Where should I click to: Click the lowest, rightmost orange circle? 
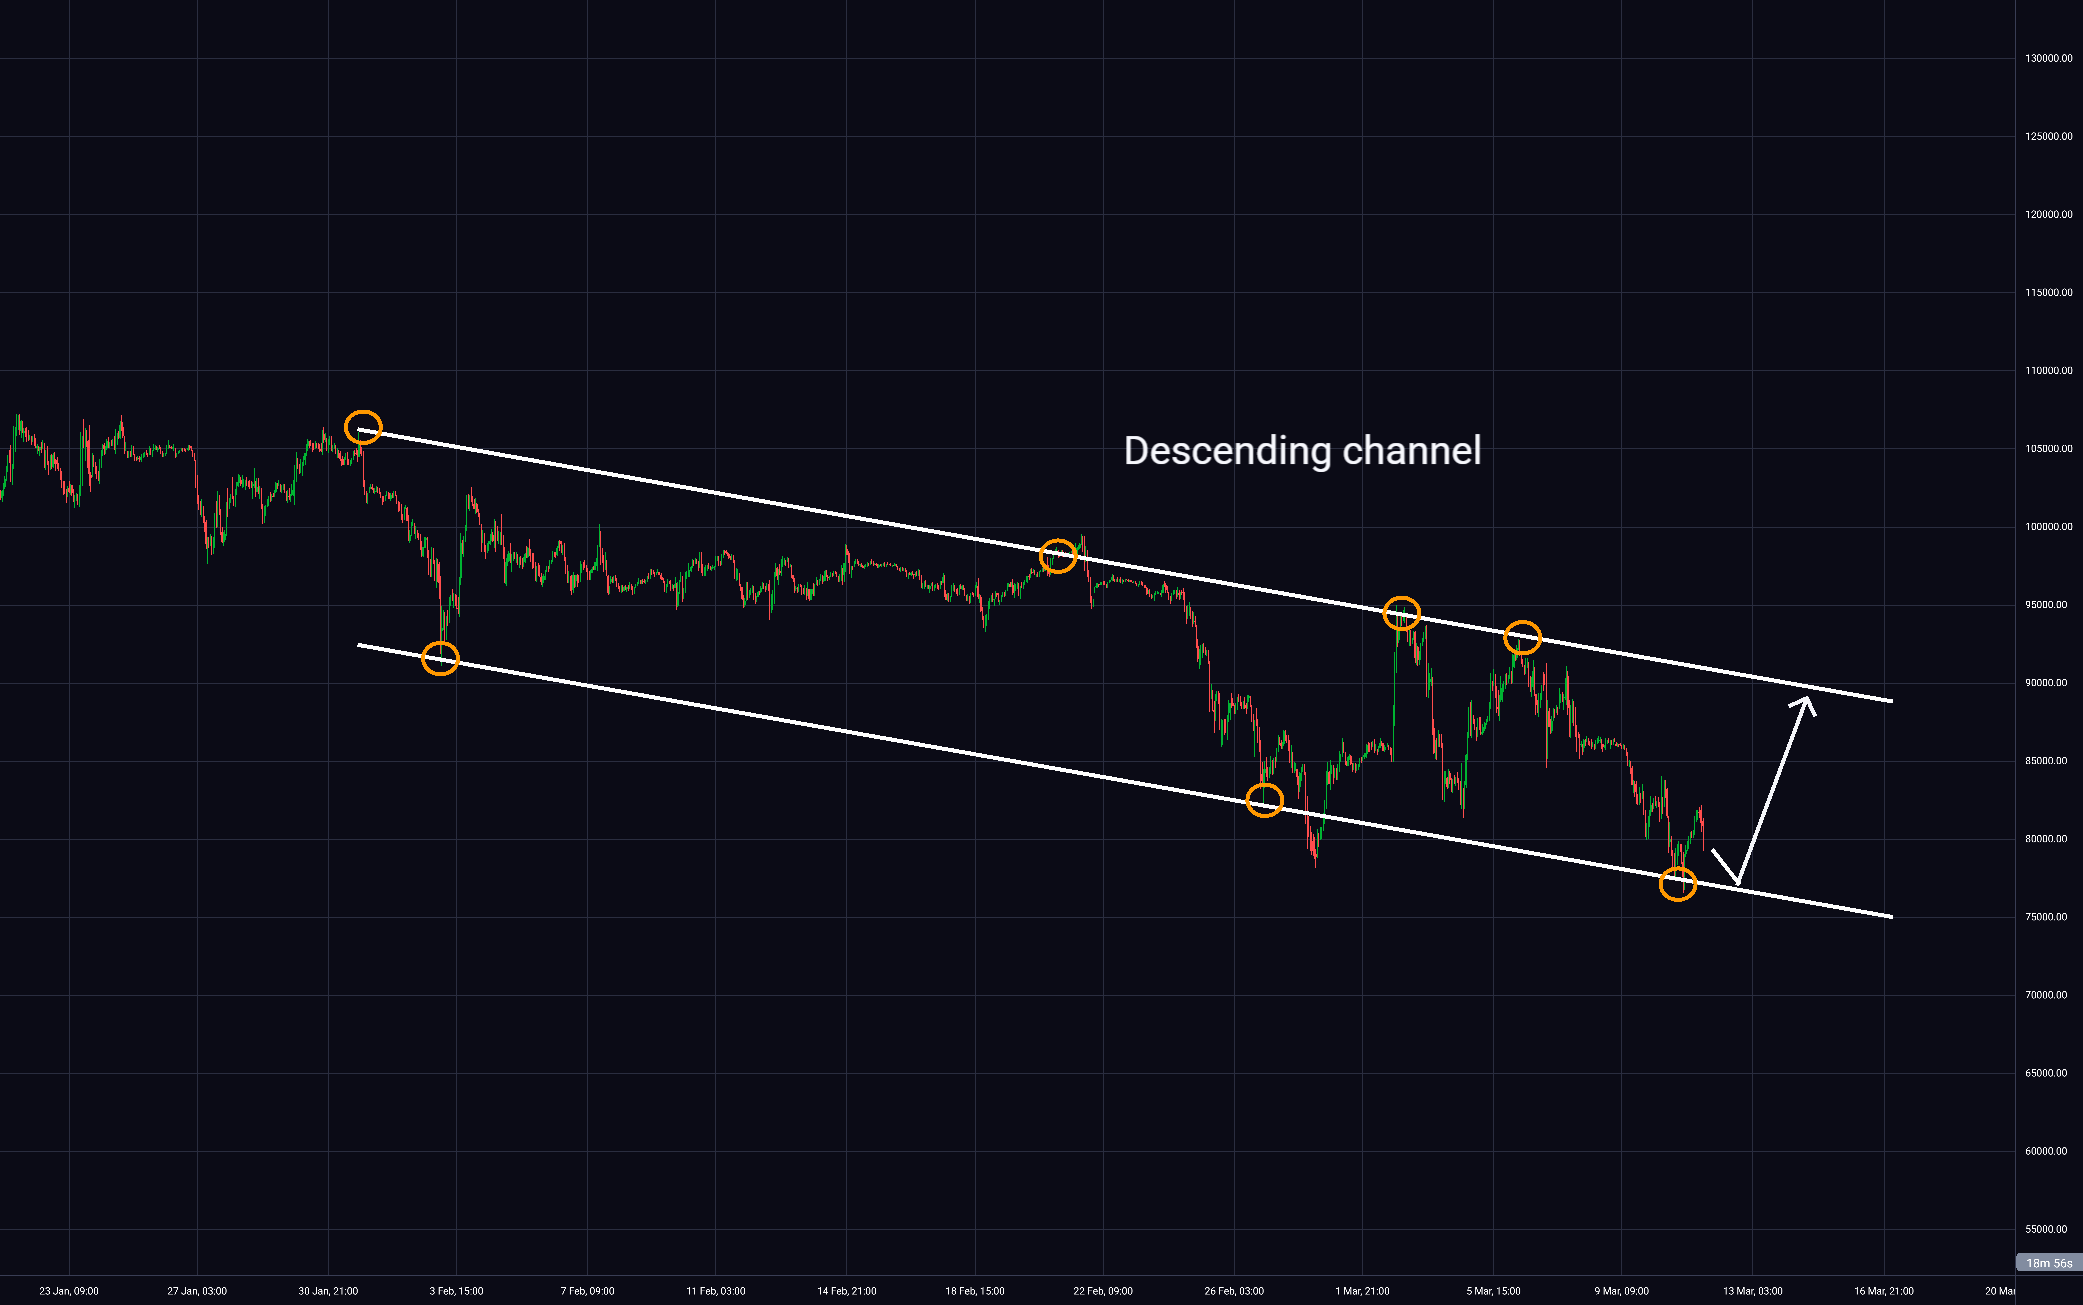click(1678, 884)
